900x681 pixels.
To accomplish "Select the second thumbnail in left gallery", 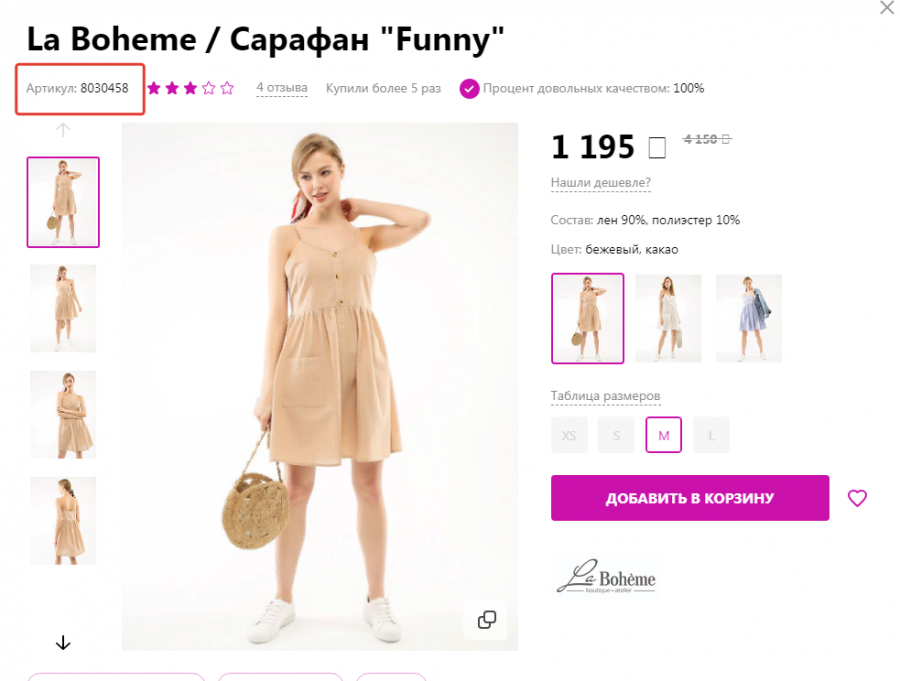I will (63, 308).
